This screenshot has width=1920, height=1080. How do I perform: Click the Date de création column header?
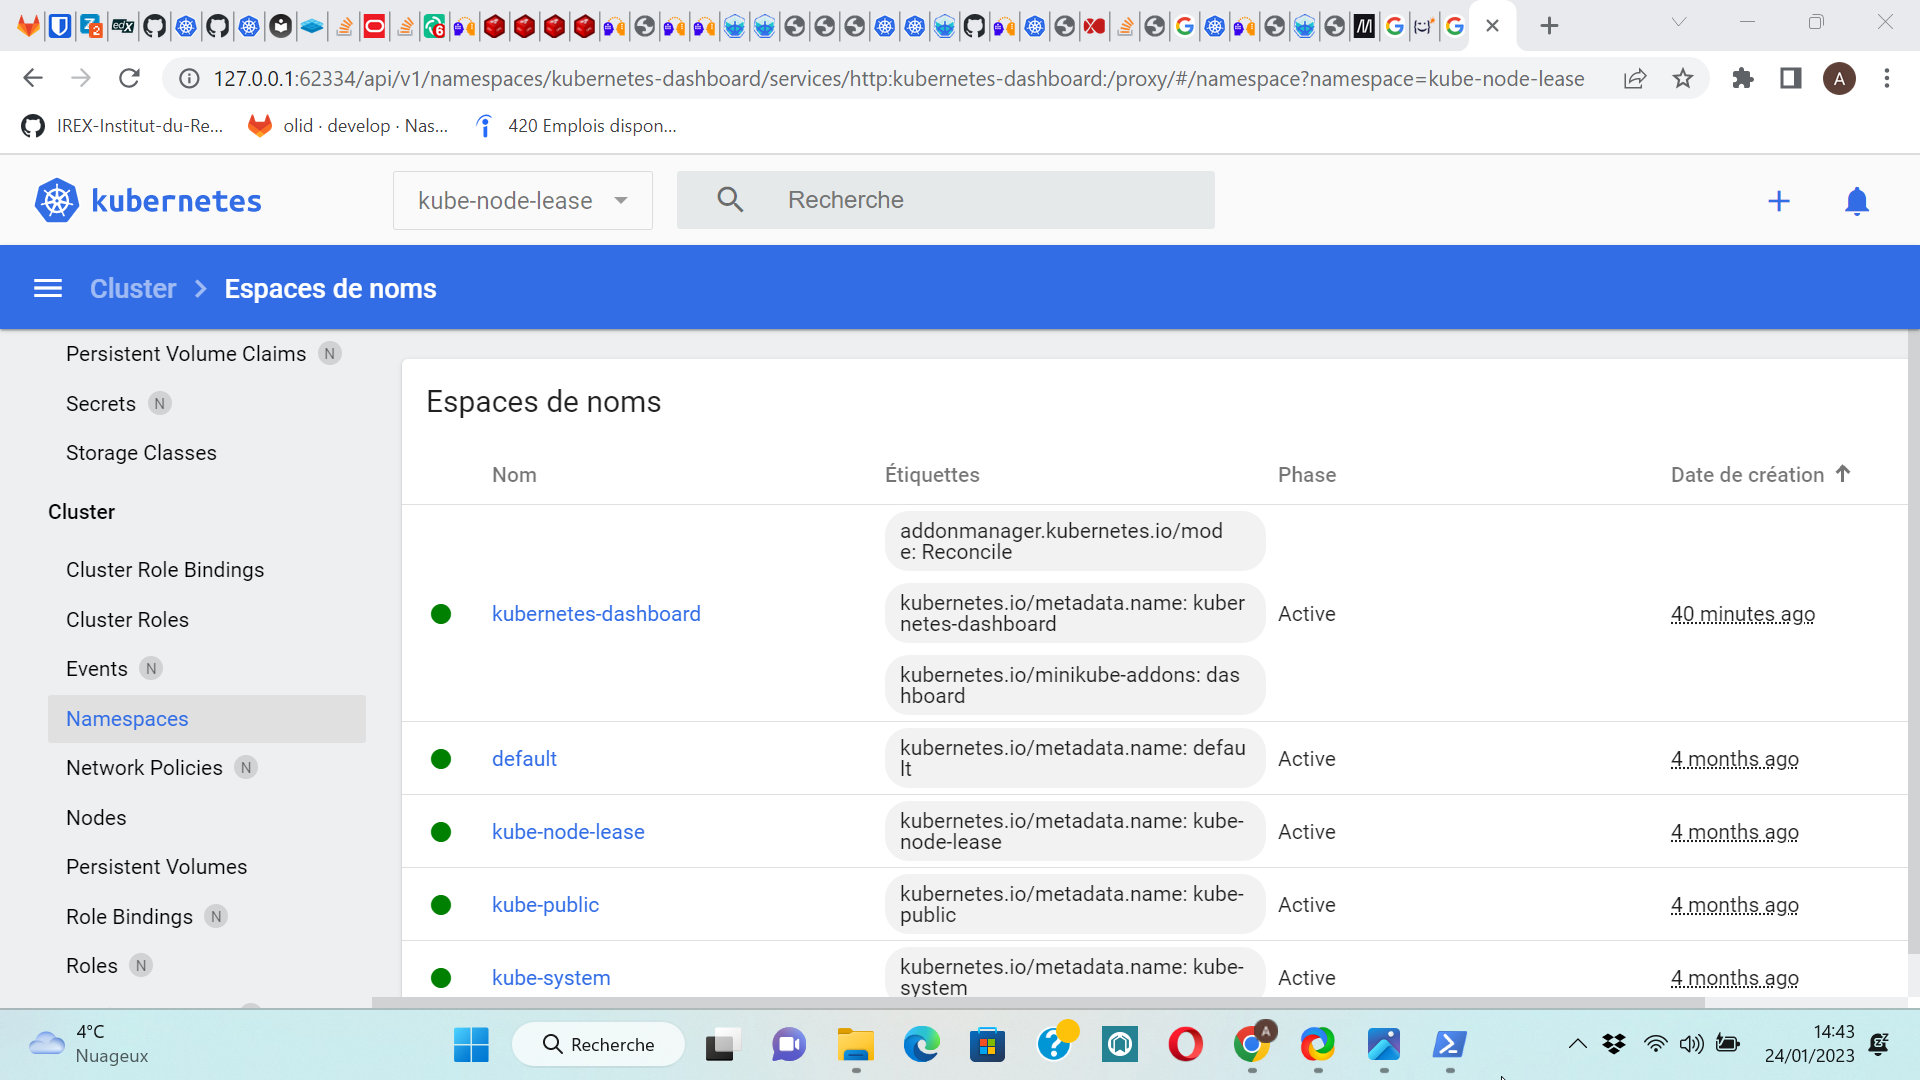tap(1747, 475)
